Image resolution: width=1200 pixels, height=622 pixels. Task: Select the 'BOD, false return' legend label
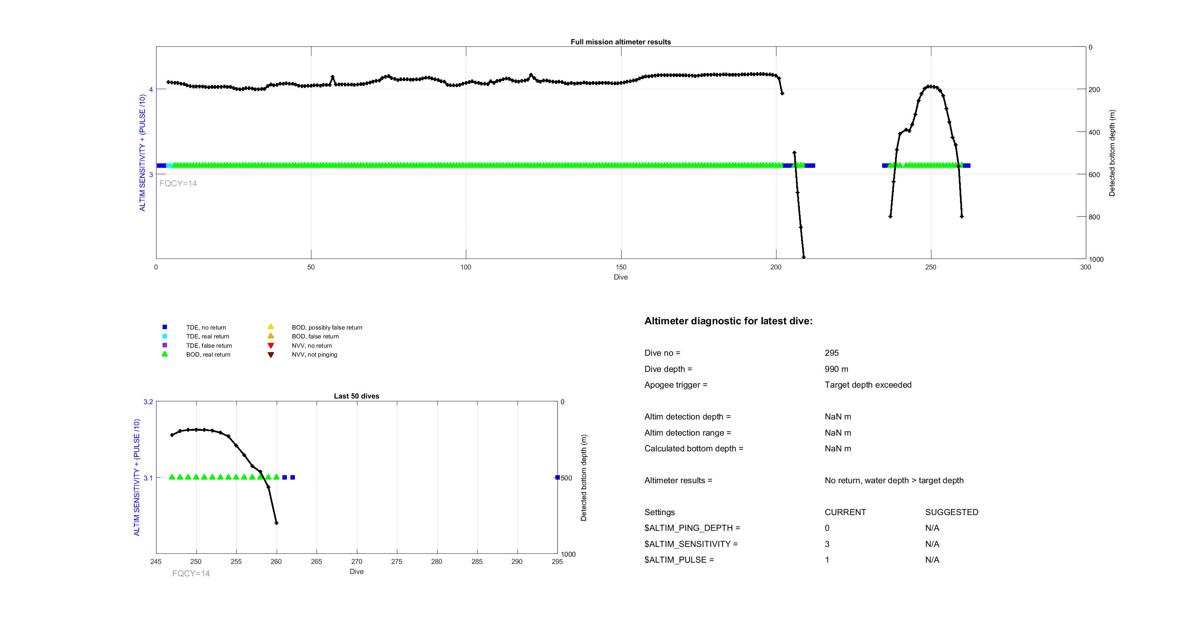tap(315, 336)
